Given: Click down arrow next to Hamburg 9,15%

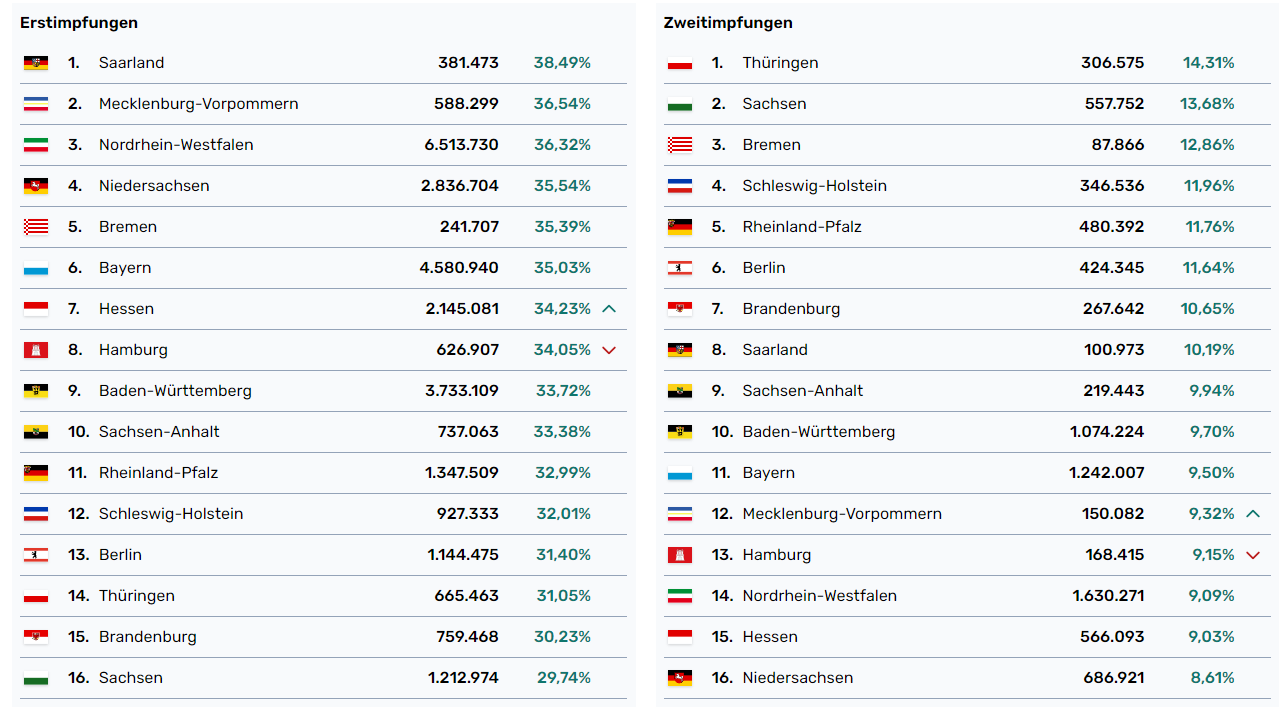Looking at the screenshot, I should 1253,555.
